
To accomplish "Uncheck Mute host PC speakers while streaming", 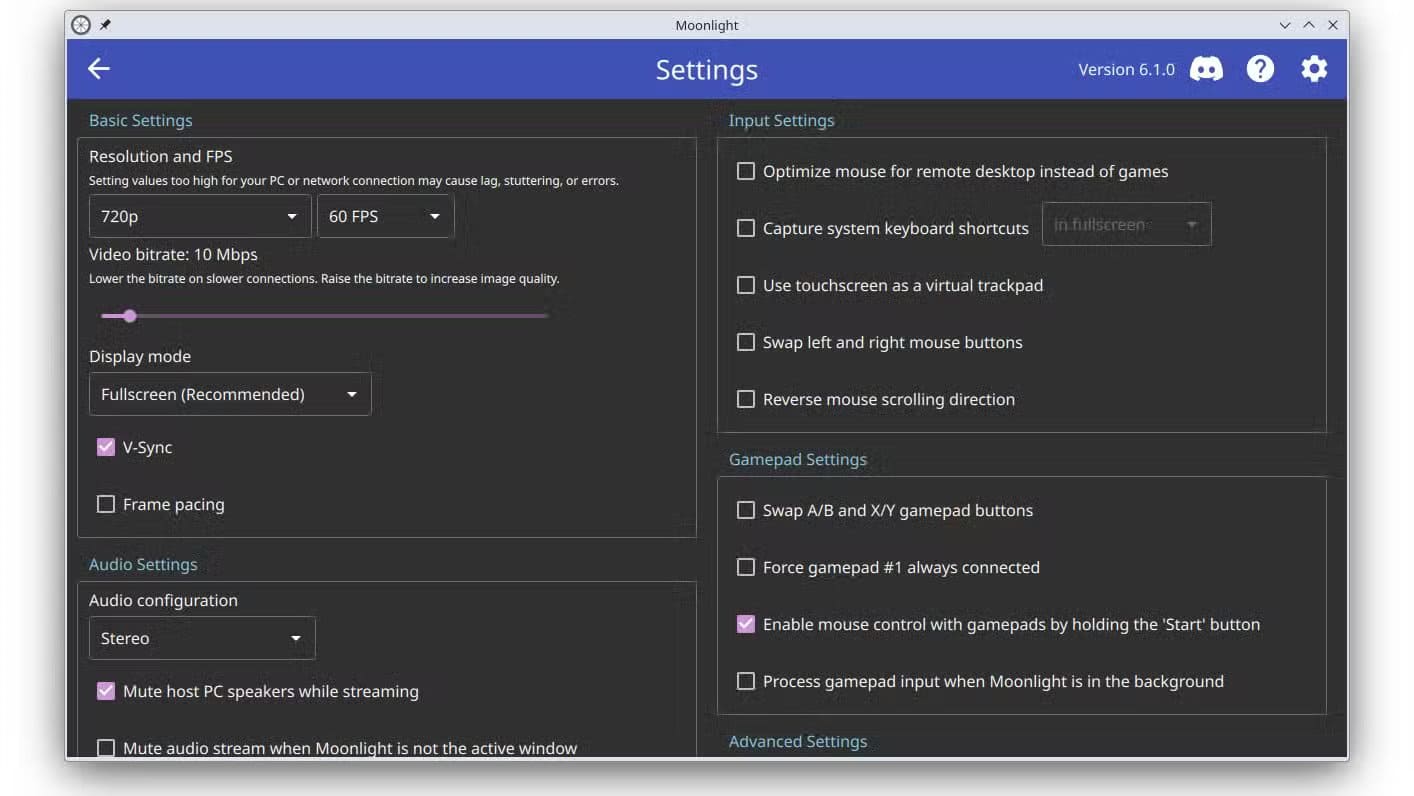I will coord(105,691).
